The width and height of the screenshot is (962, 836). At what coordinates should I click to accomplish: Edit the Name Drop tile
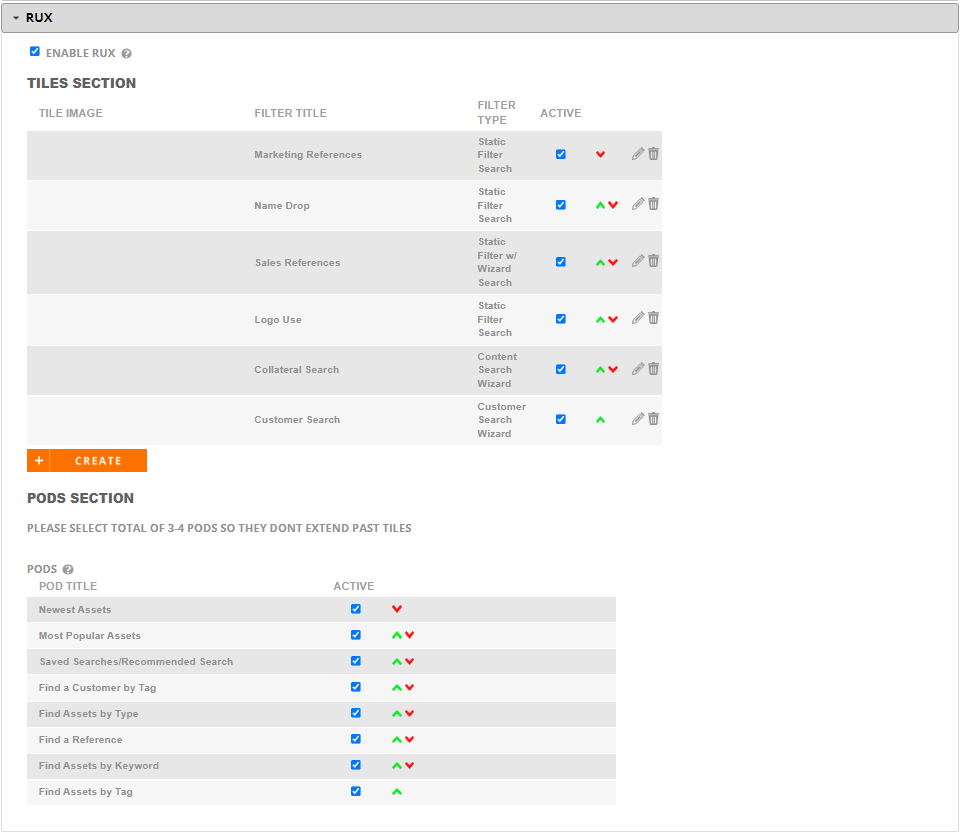click(638, 204)
